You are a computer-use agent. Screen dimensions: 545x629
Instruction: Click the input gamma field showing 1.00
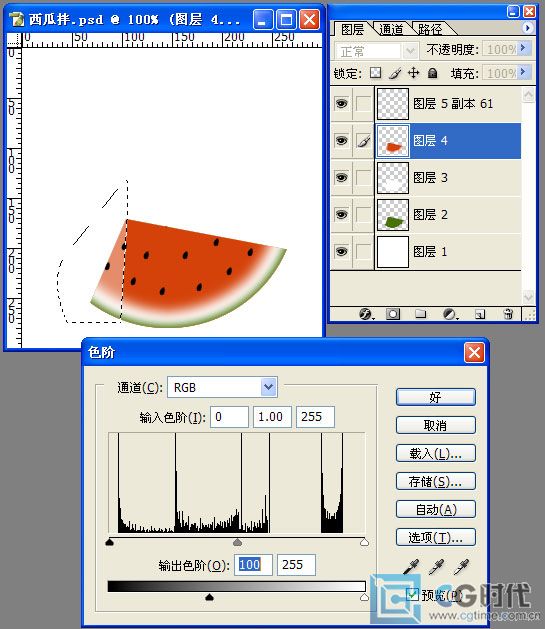pos(272,417)
